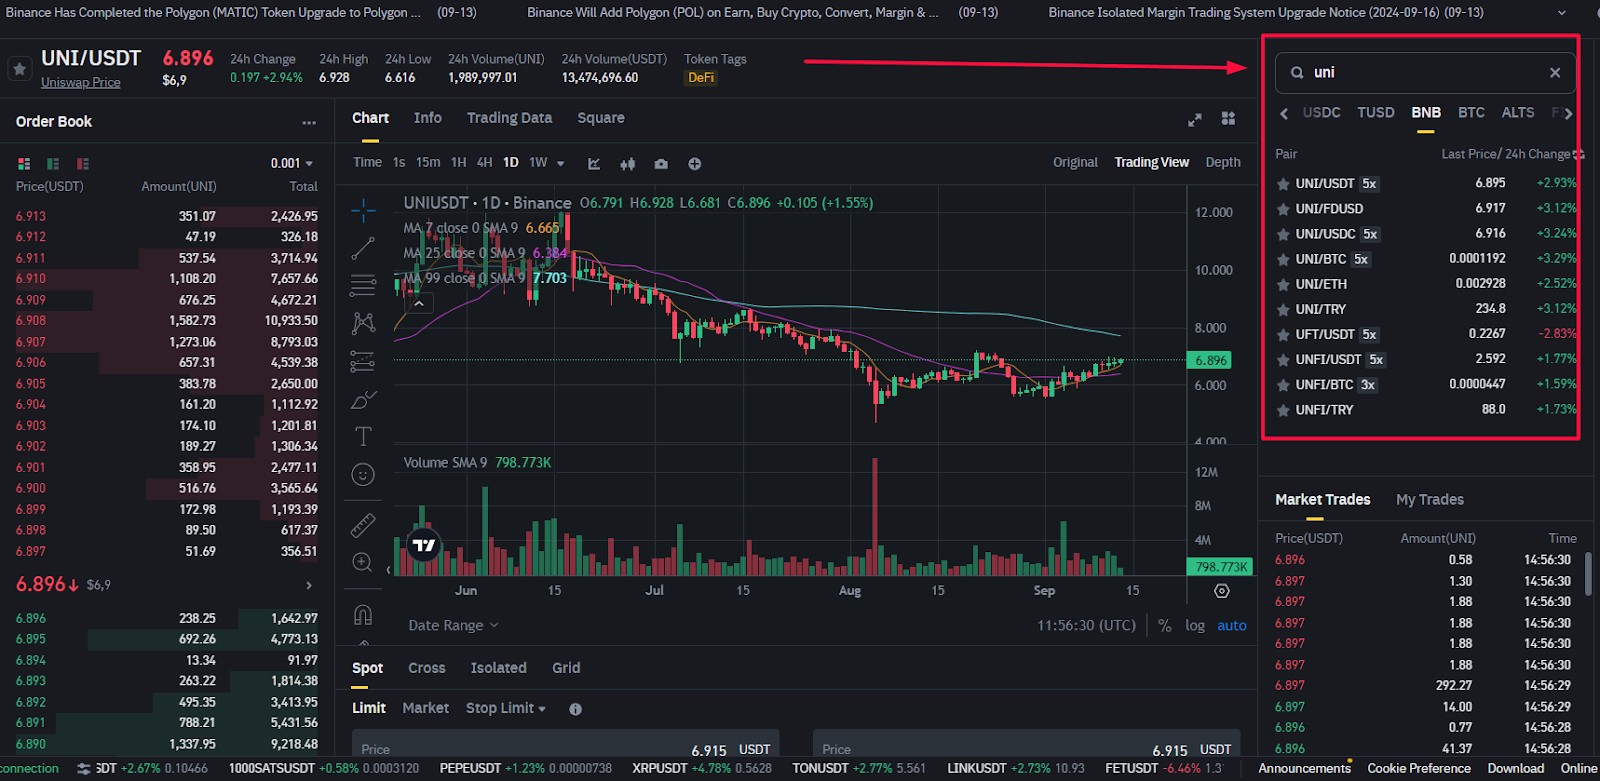Click the uni search input field
Screen dimensions: 1600x781
pos(1425,72)
